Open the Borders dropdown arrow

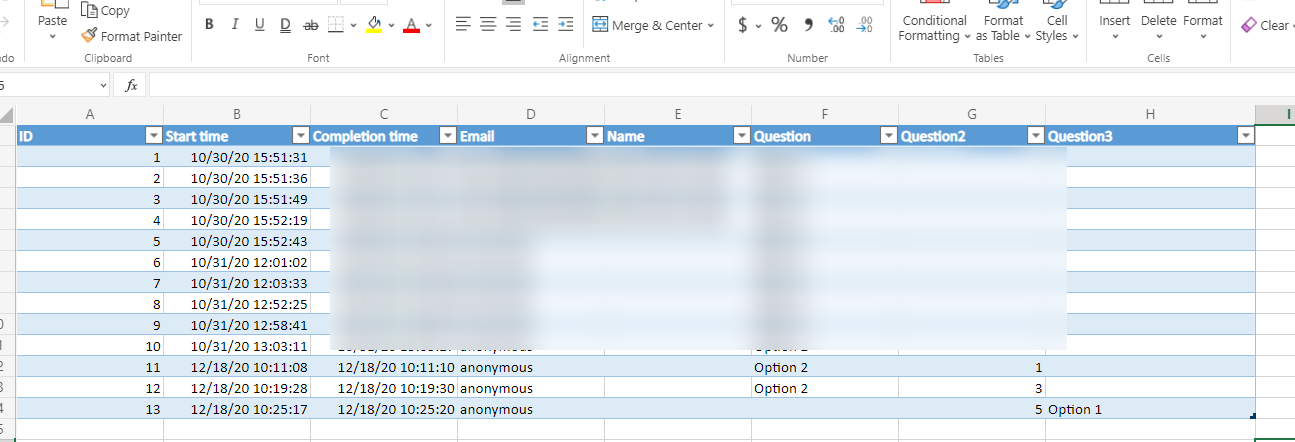(x=353, y=25)
